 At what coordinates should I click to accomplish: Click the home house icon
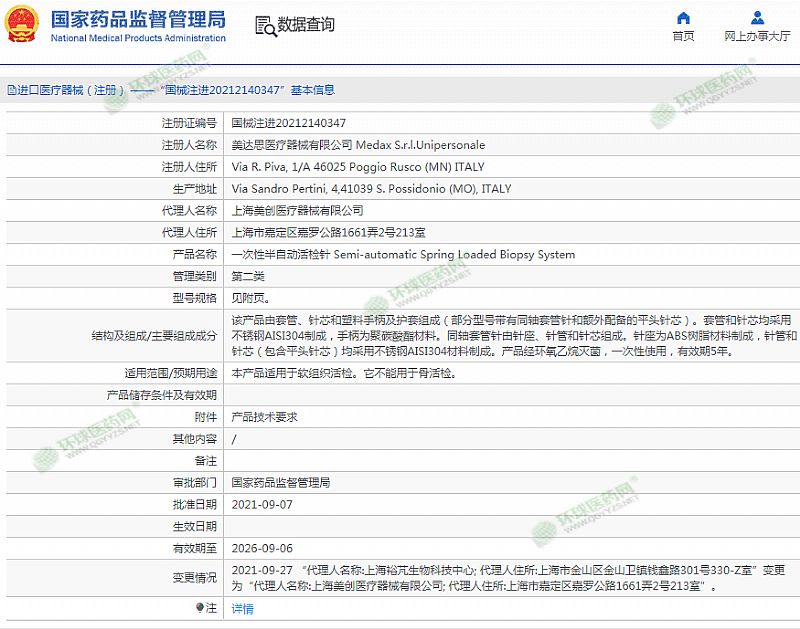683,17
